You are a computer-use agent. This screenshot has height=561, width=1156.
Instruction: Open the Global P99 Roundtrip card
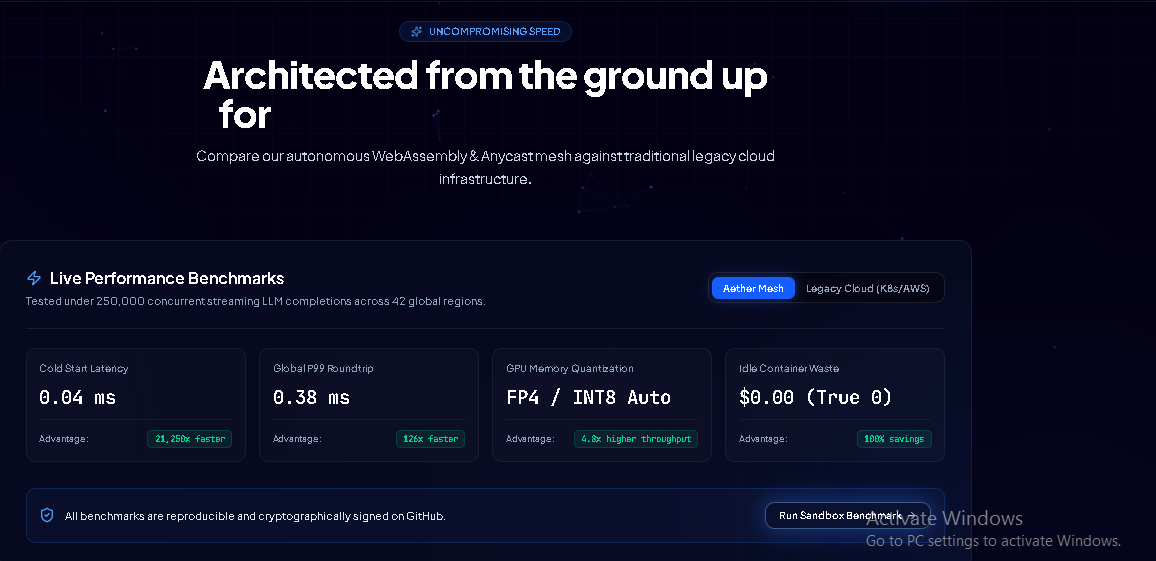[369, 405]
